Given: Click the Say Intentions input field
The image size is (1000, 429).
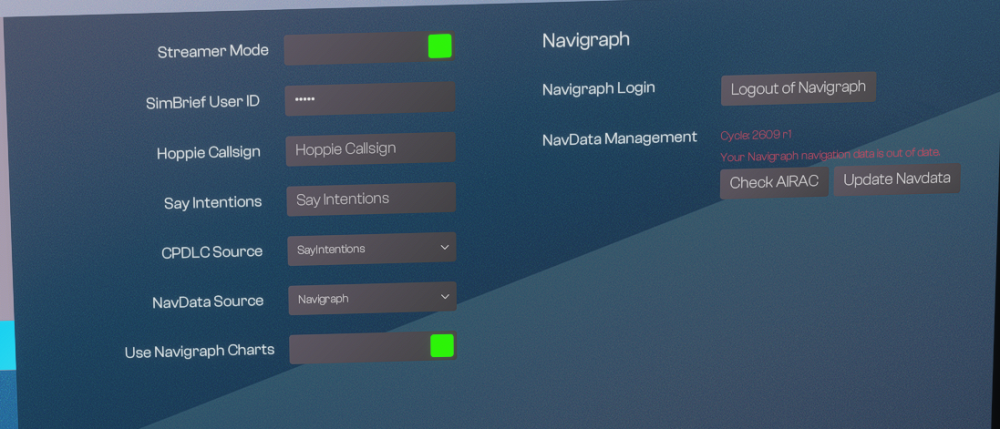Looking at the screenshot, I should pos(371,199).
